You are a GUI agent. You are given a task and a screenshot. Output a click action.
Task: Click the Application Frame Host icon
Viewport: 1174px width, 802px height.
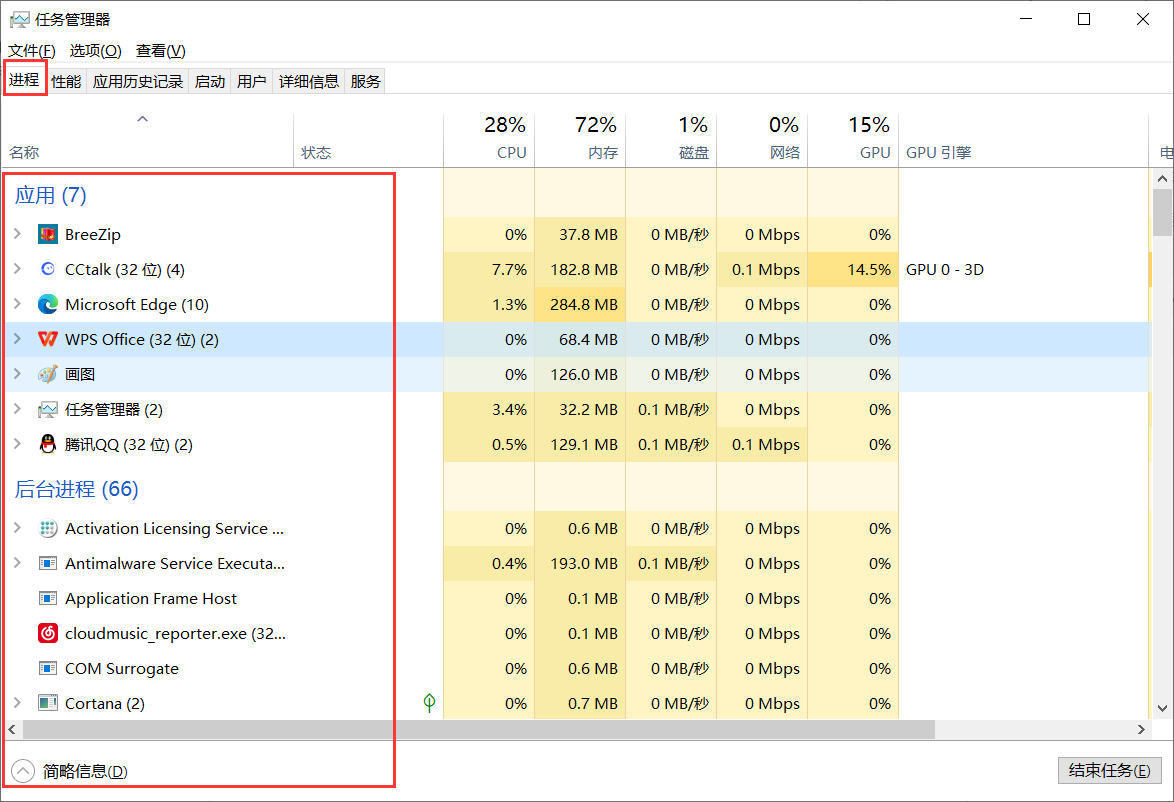(x=48, y=598)
